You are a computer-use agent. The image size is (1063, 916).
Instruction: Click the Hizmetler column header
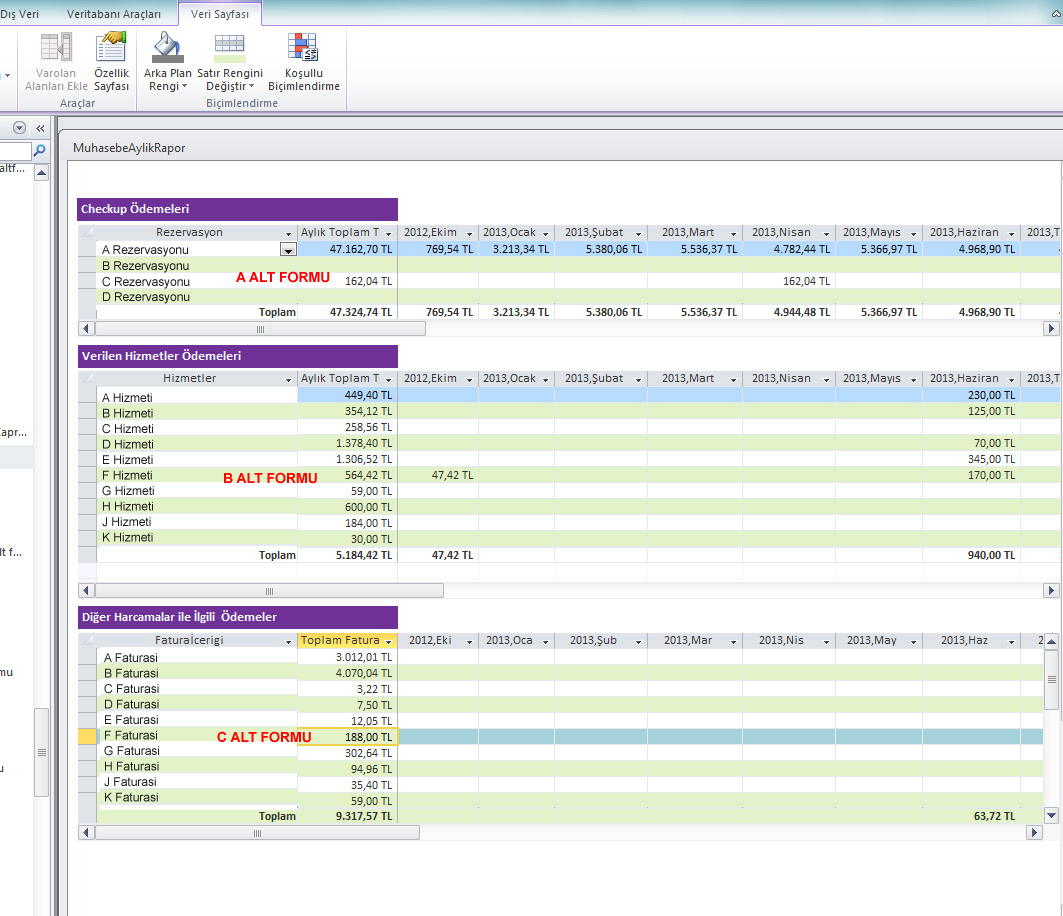(189, 379)
